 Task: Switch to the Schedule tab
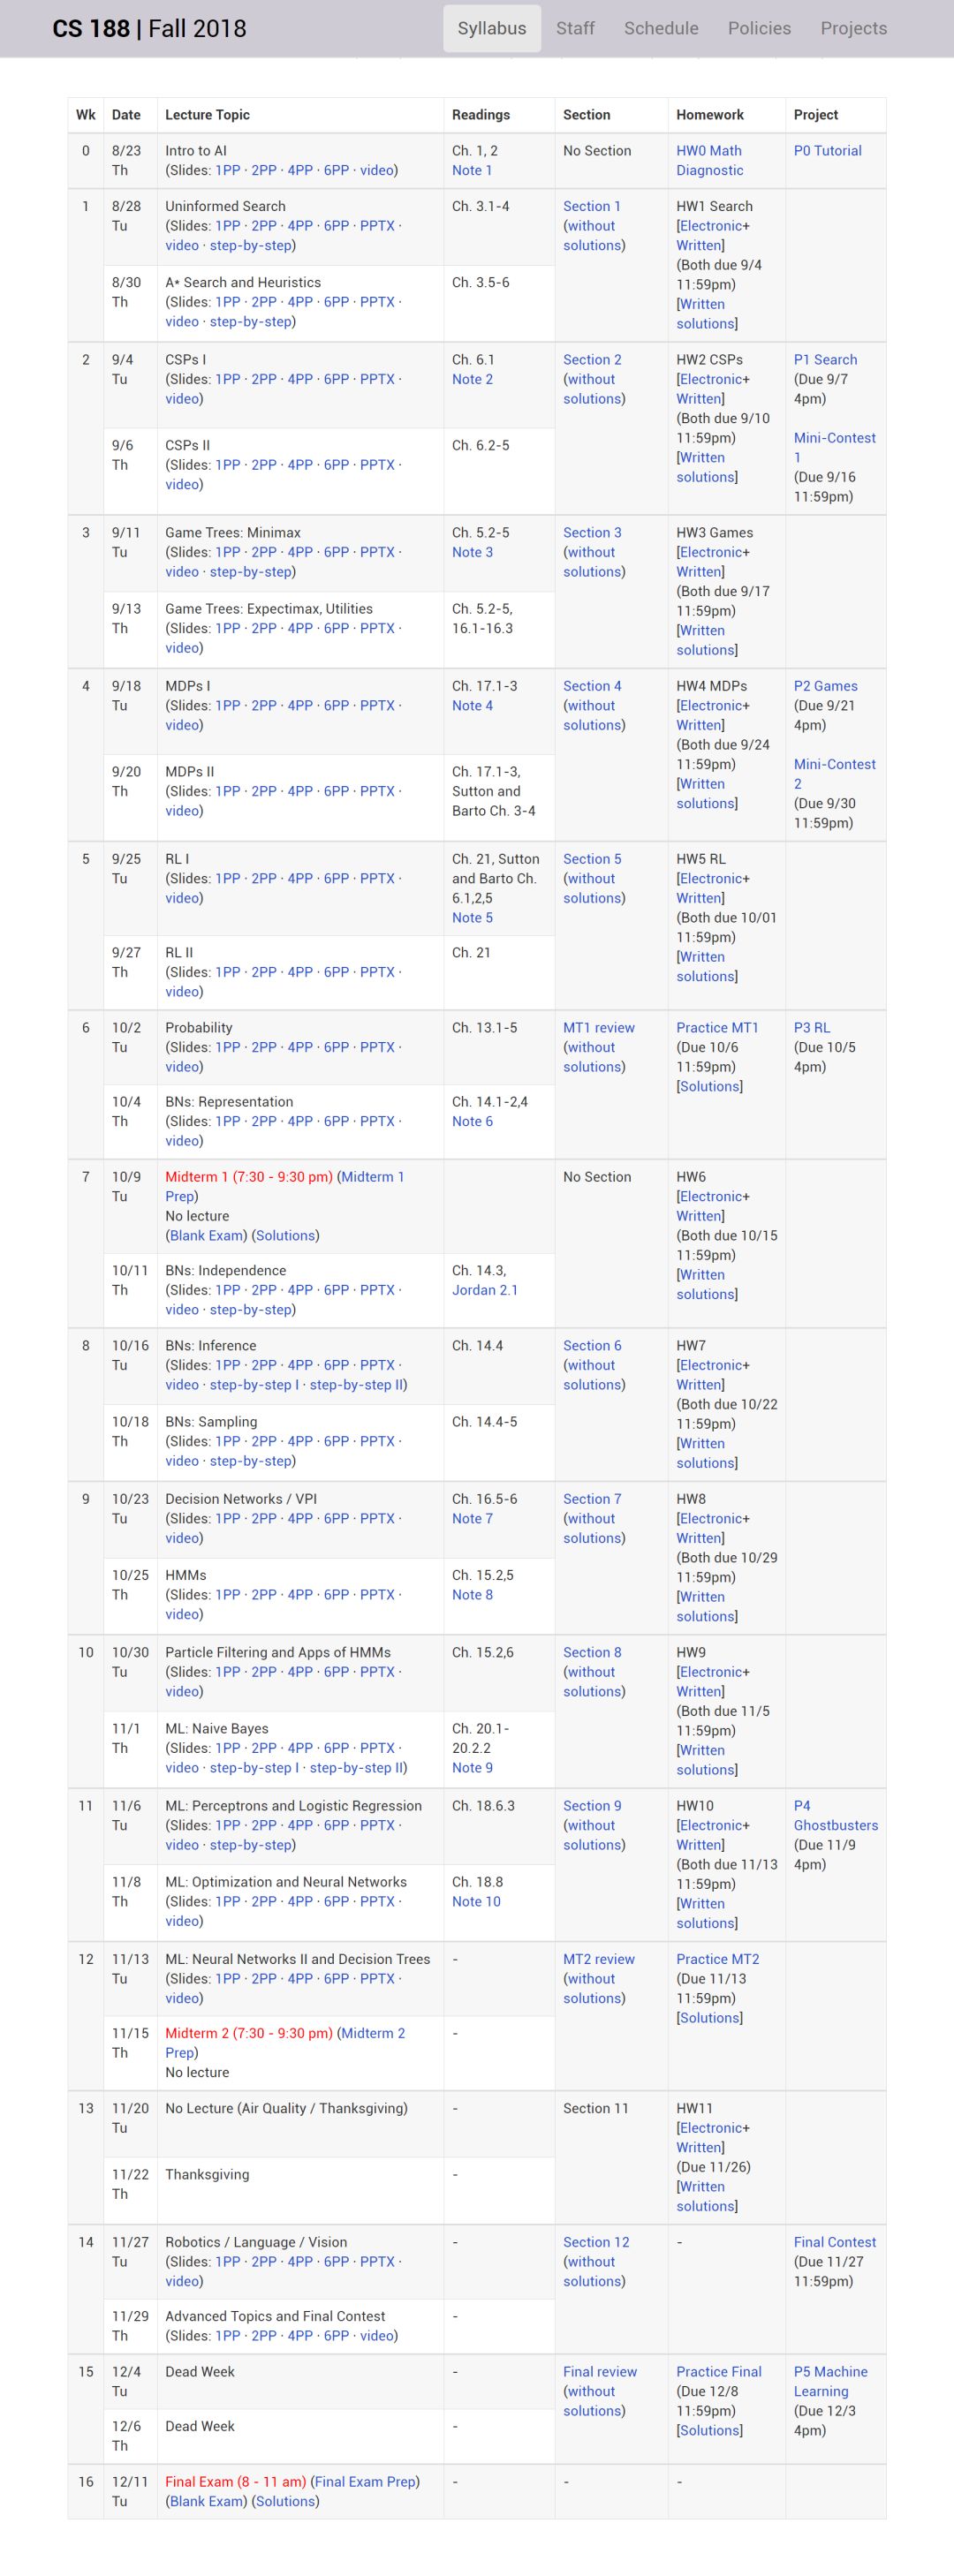(661, 28)
